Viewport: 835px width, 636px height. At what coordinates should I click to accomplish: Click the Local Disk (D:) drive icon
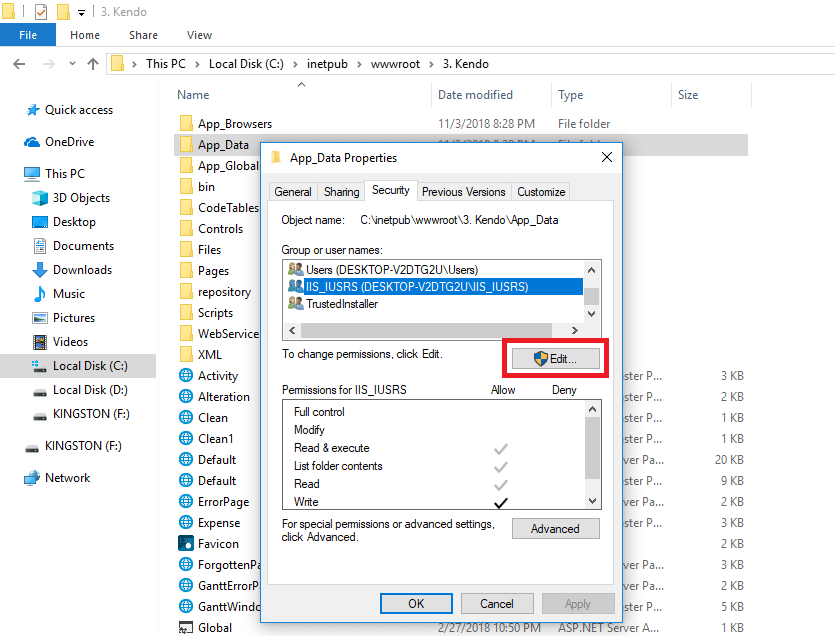40,393
